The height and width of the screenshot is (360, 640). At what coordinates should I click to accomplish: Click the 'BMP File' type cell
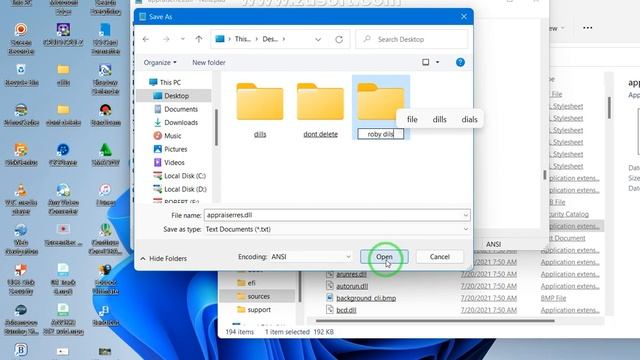(553, 298)
